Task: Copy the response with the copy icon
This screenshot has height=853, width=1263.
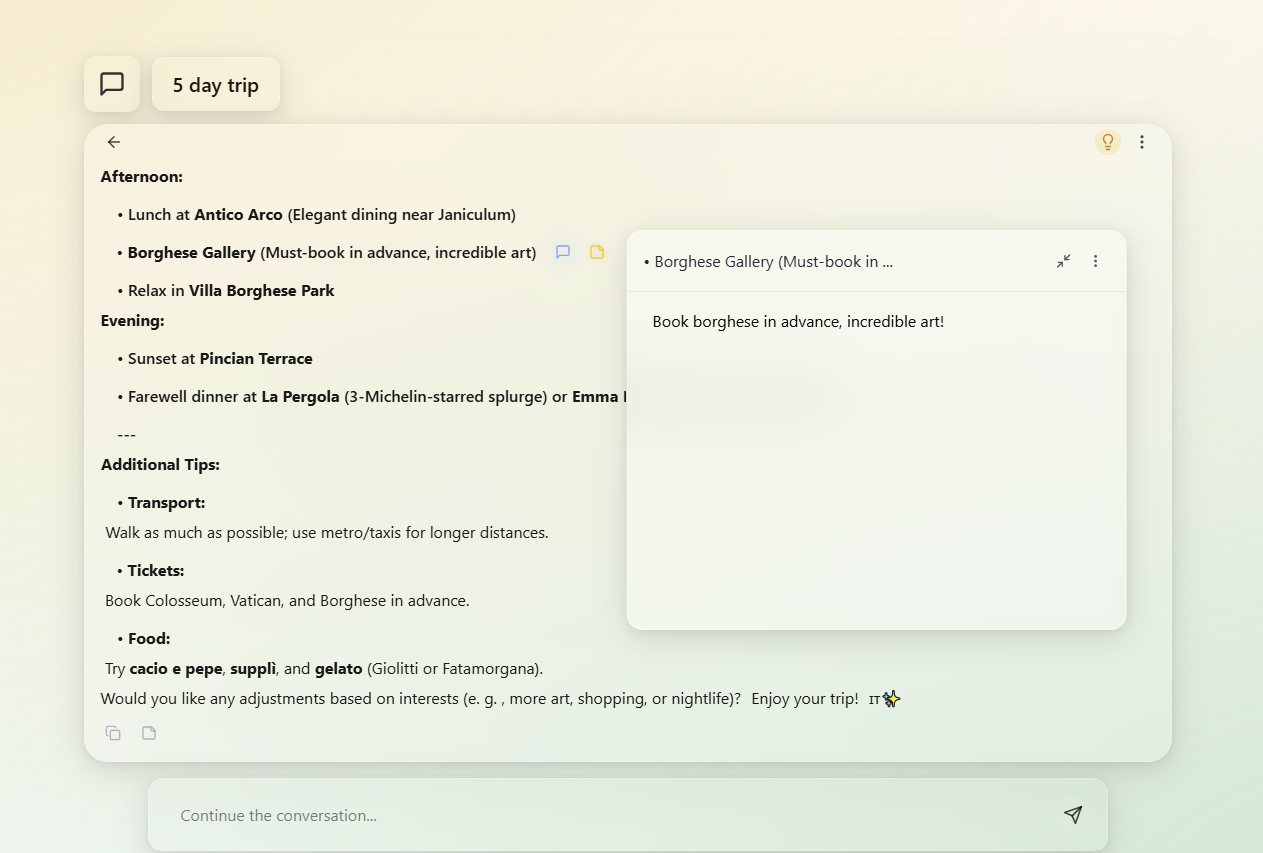Action: click(x=113, y=733)
